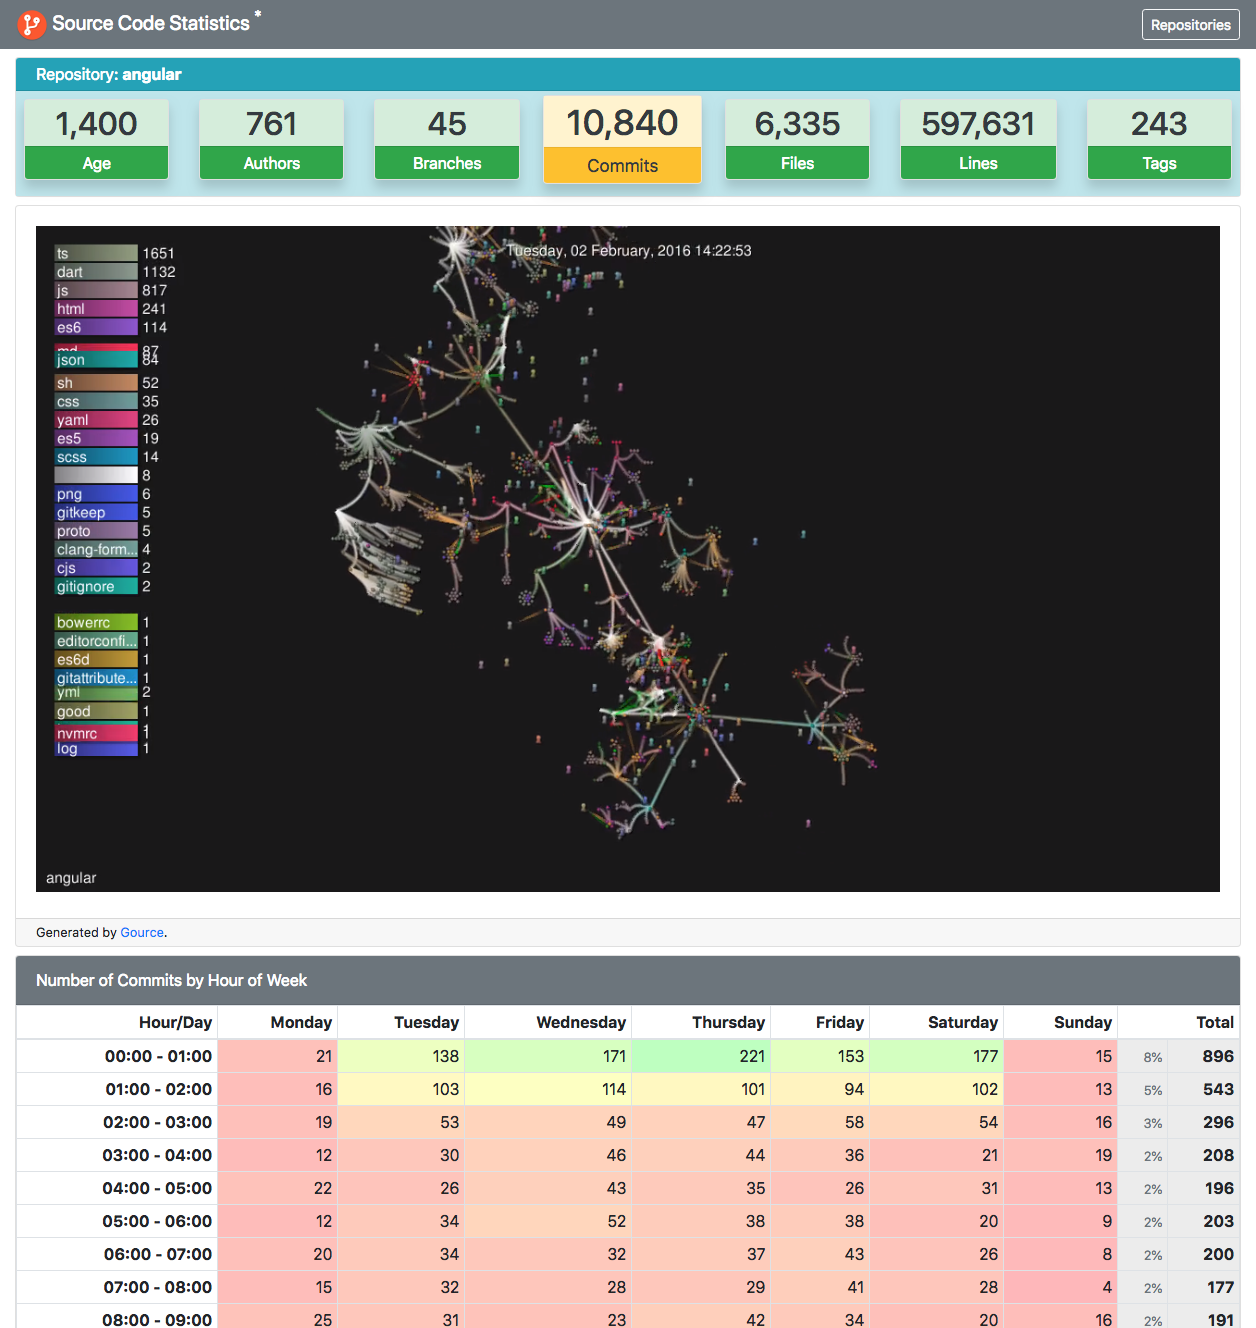This screenshot has width=1256, height=1328.
Task: Click the sh file type legend bar
Action: (x=96, y=383)
